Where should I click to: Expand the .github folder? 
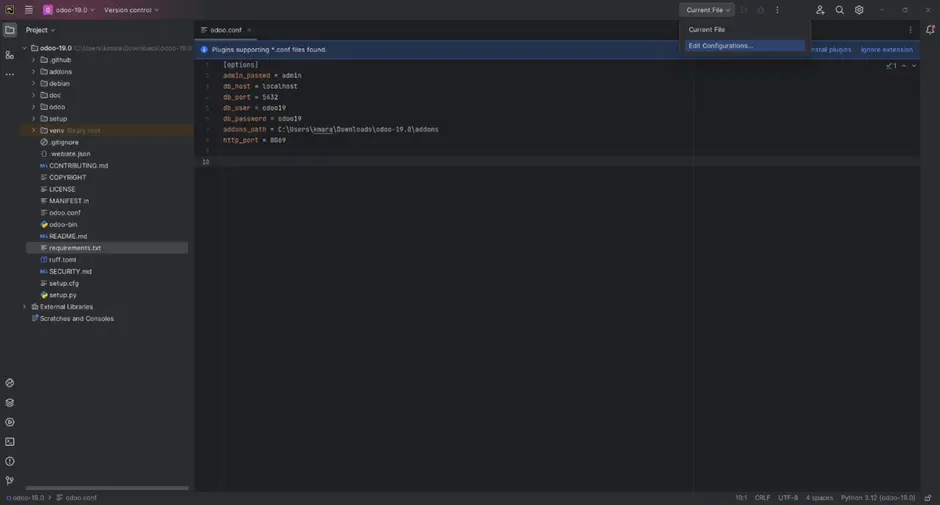tap(34, 60)
